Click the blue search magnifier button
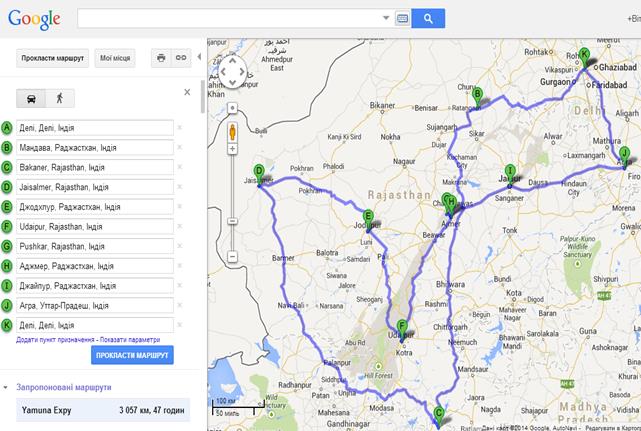This screenshot has height=431, width=641. [x=428, y=18]
